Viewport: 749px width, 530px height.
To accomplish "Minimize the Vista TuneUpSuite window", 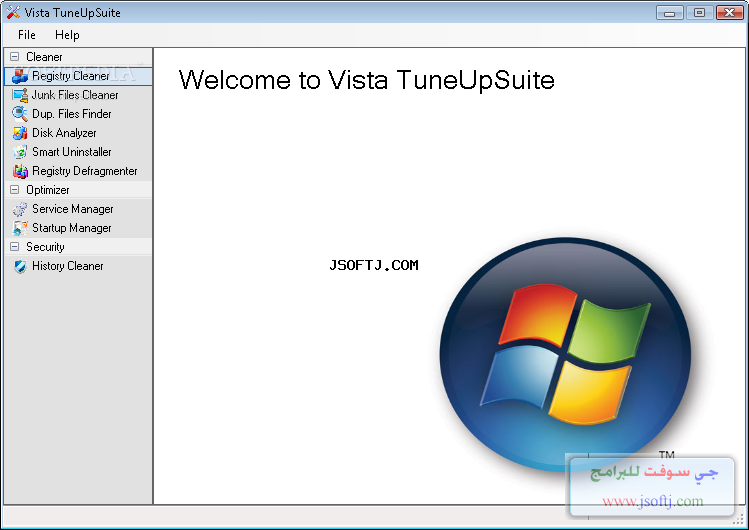I will 670,13.
